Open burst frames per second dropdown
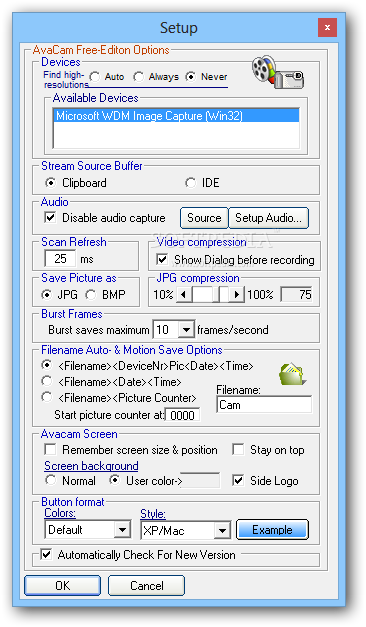The image size is (366, 627). [186, 330]
